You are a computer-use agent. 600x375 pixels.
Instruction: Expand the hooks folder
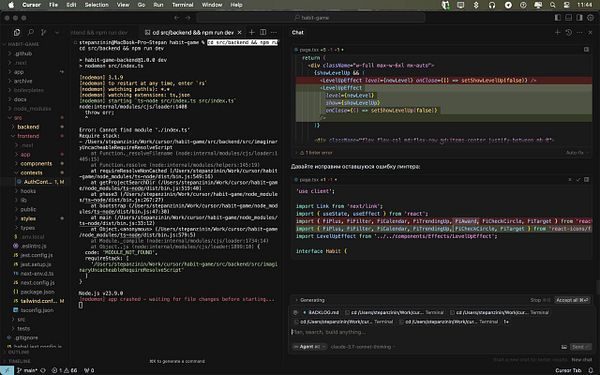point(28,191)
